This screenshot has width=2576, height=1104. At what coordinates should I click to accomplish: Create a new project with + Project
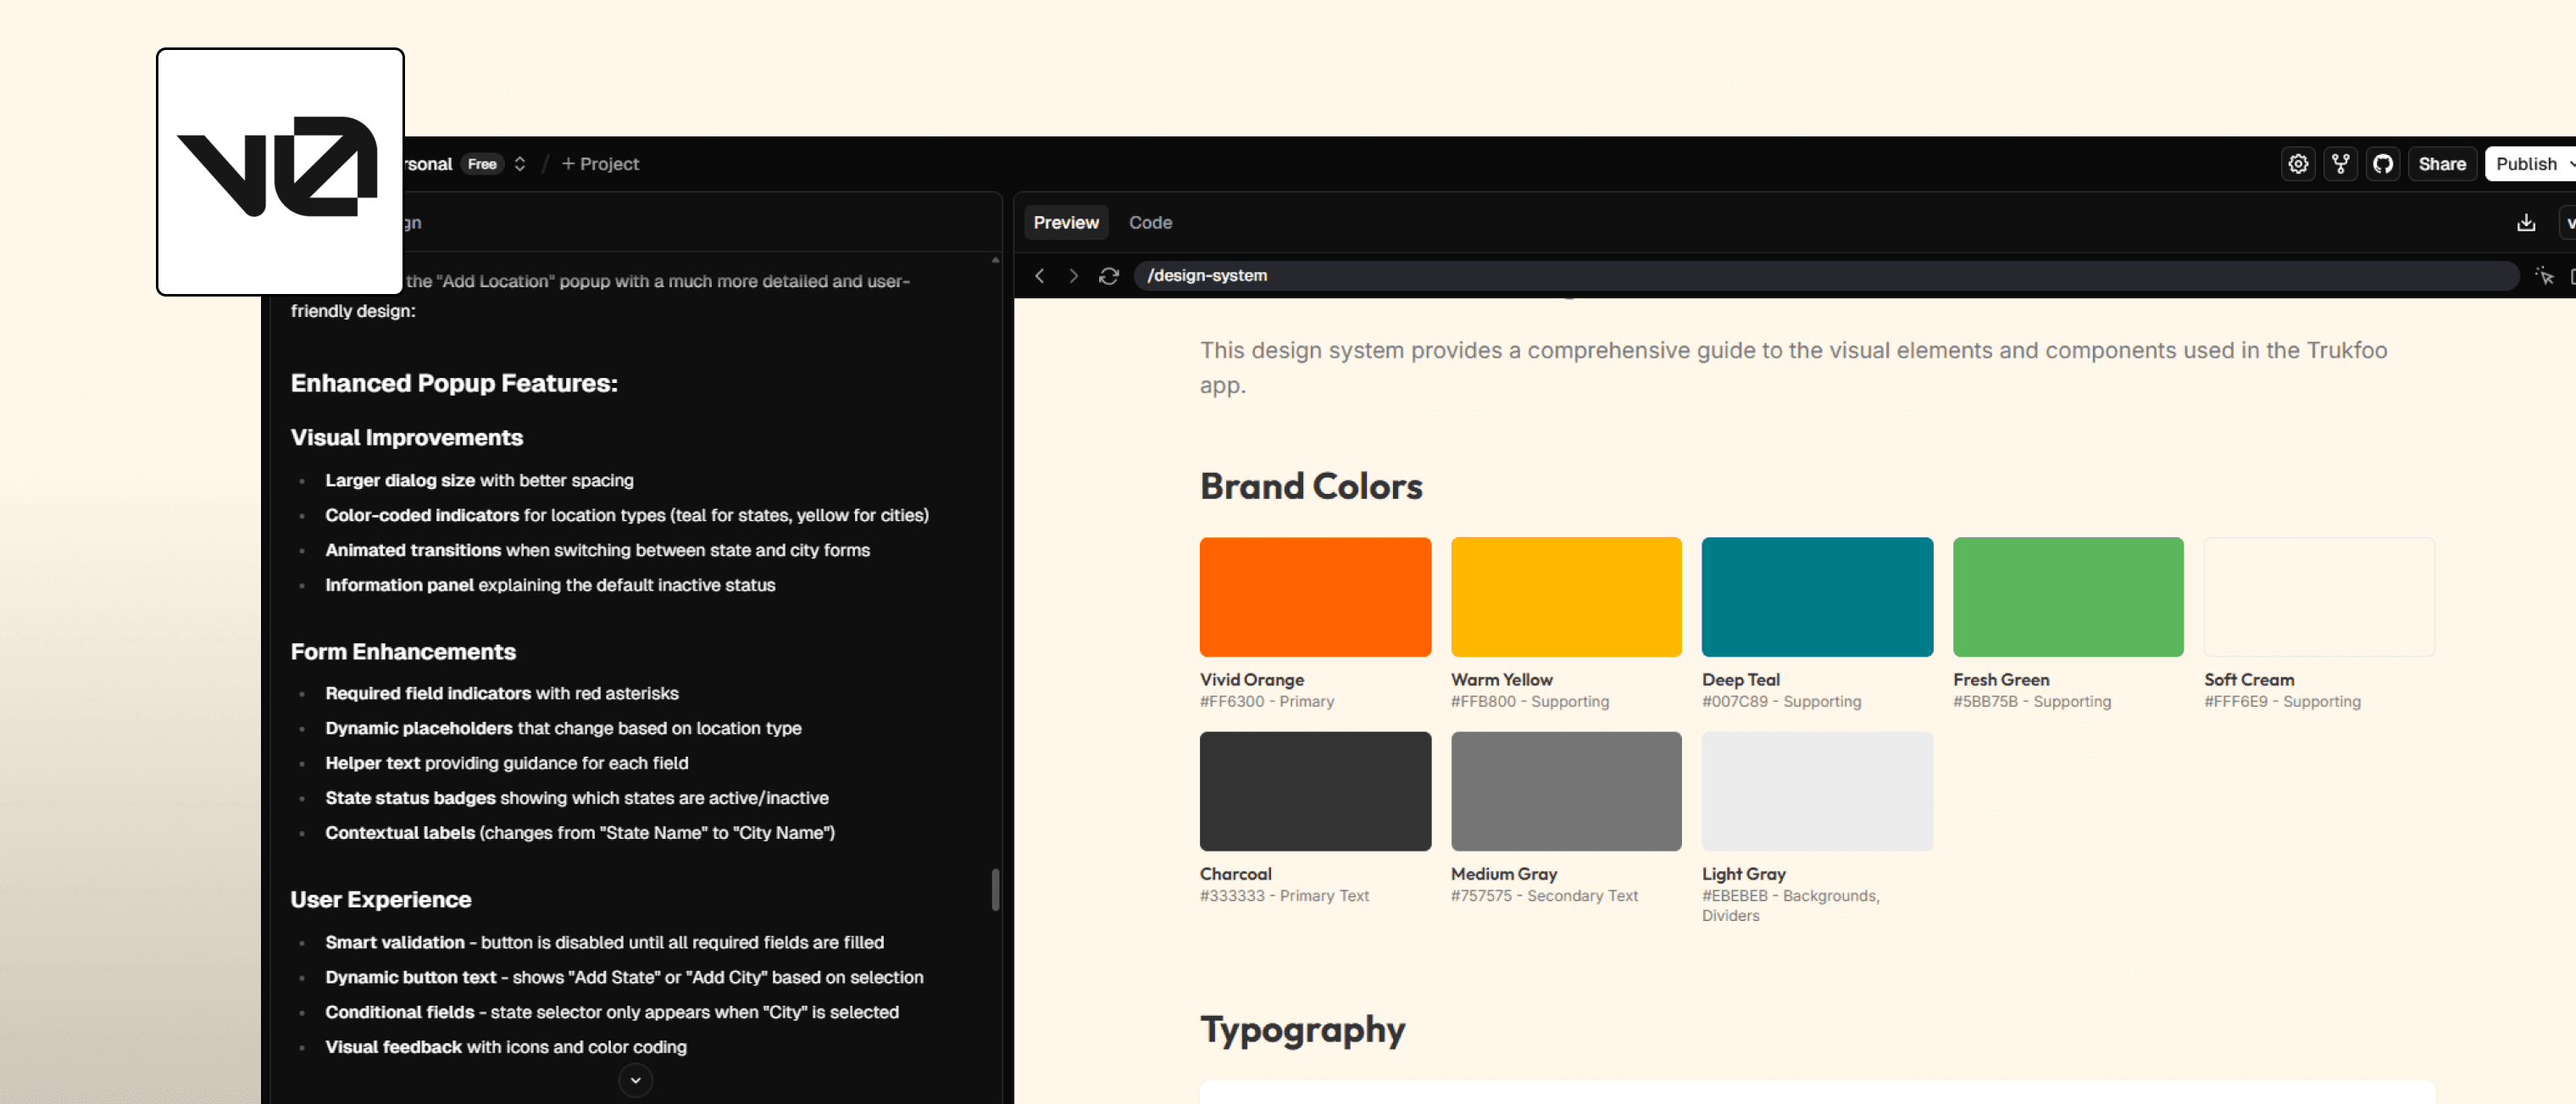click(599, 163)
